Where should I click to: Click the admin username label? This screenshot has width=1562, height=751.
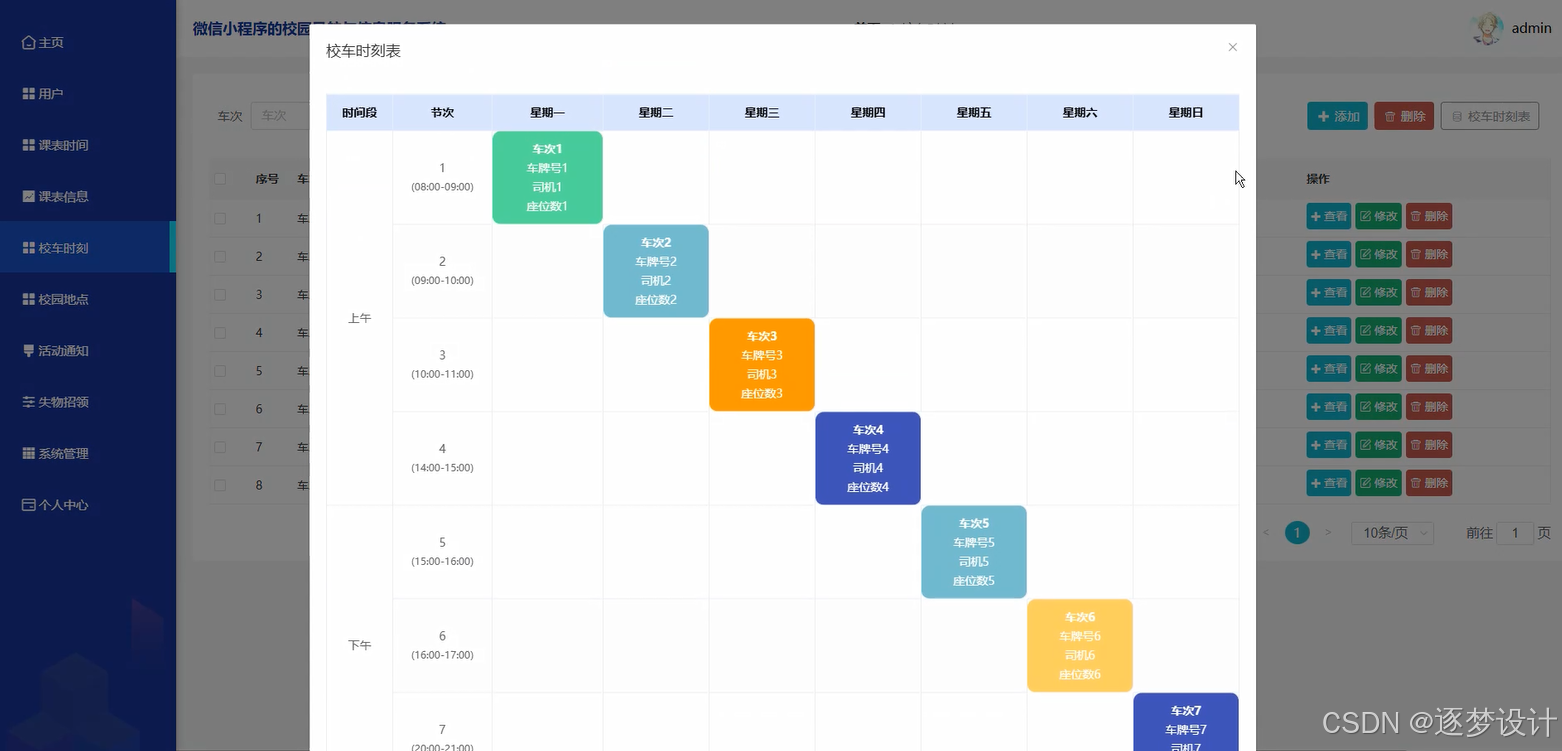coord(1531,28)
